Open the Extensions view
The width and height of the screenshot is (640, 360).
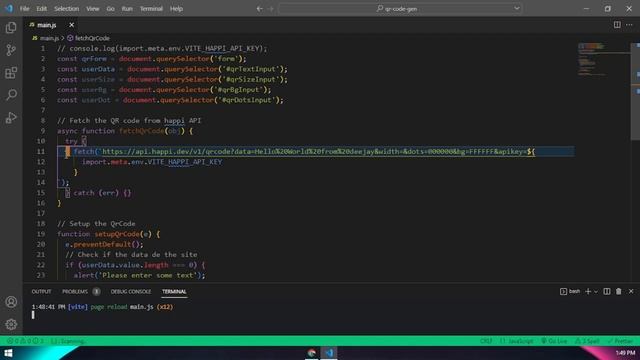pos(11,73)
